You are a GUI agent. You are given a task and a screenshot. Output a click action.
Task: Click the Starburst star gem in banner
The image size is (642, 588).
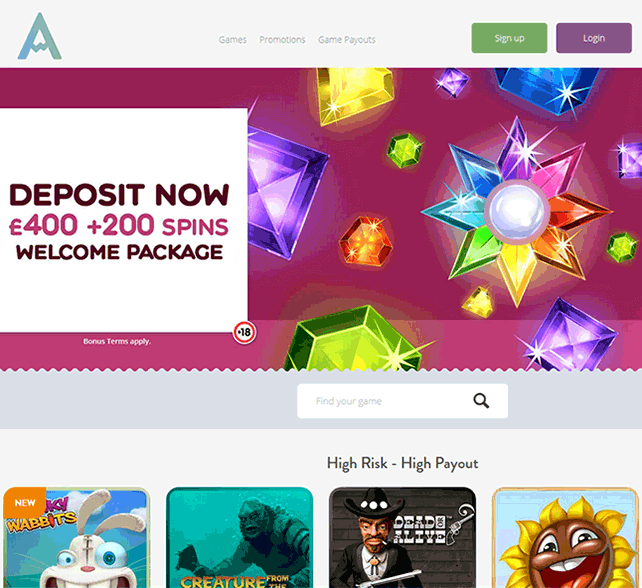517,212
